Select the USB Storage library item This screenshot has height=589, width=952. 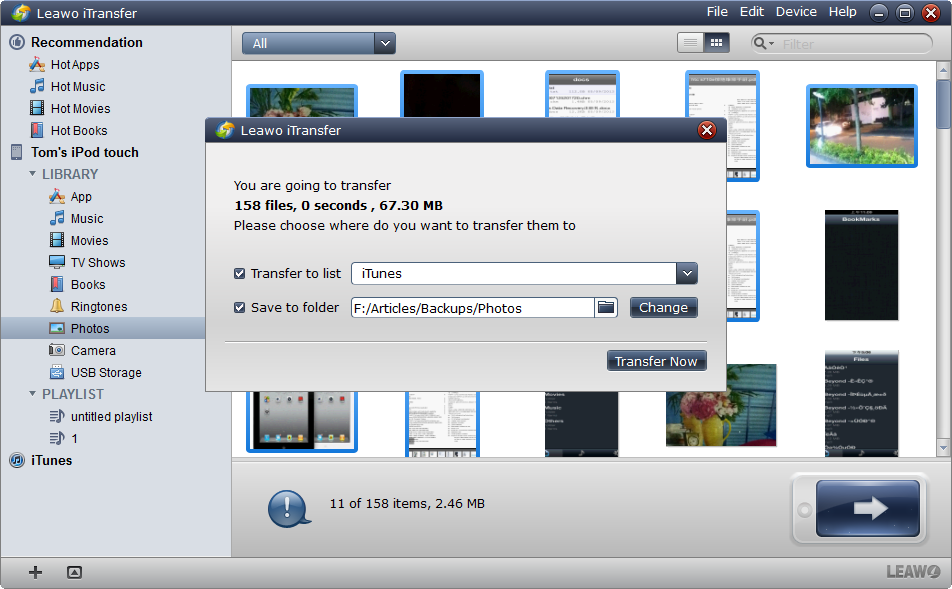coord(106,372)
